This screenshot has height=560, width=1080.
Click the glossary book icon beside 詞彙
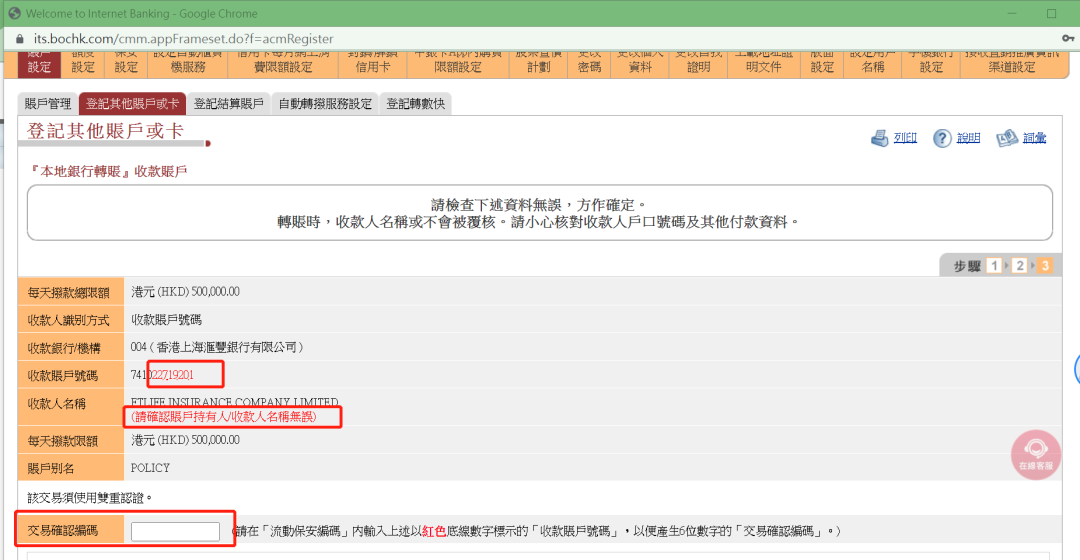1007,138
